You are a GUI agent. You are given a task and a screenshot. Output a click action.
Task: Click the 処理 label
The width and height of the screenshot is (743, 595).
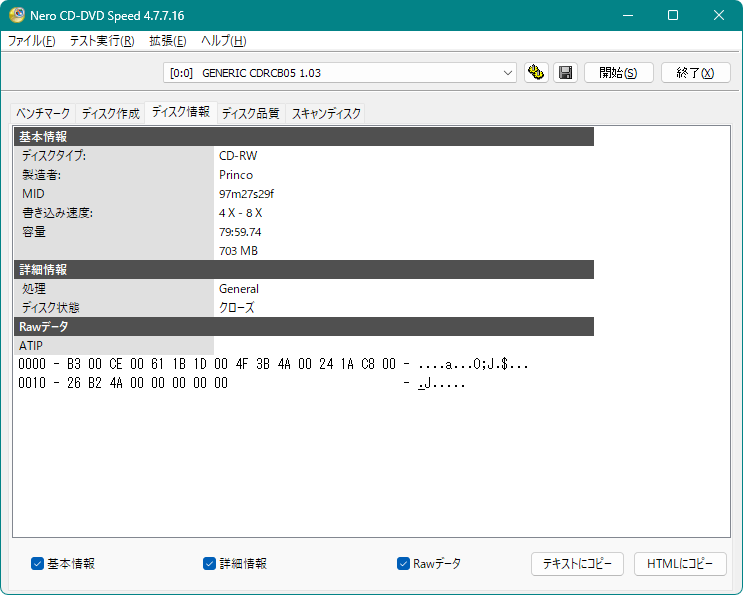[34, 288]
